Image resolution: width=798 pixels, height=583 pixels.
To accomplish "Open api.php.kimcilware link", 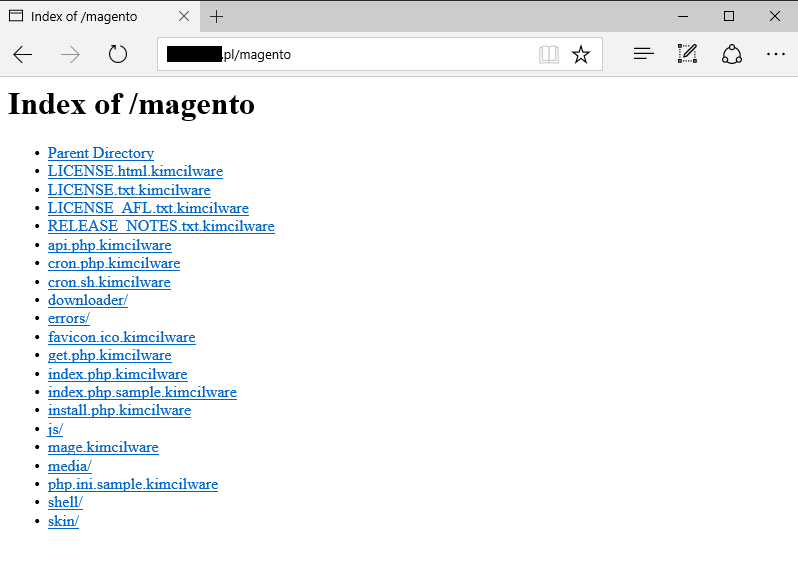I will point(109,245).
